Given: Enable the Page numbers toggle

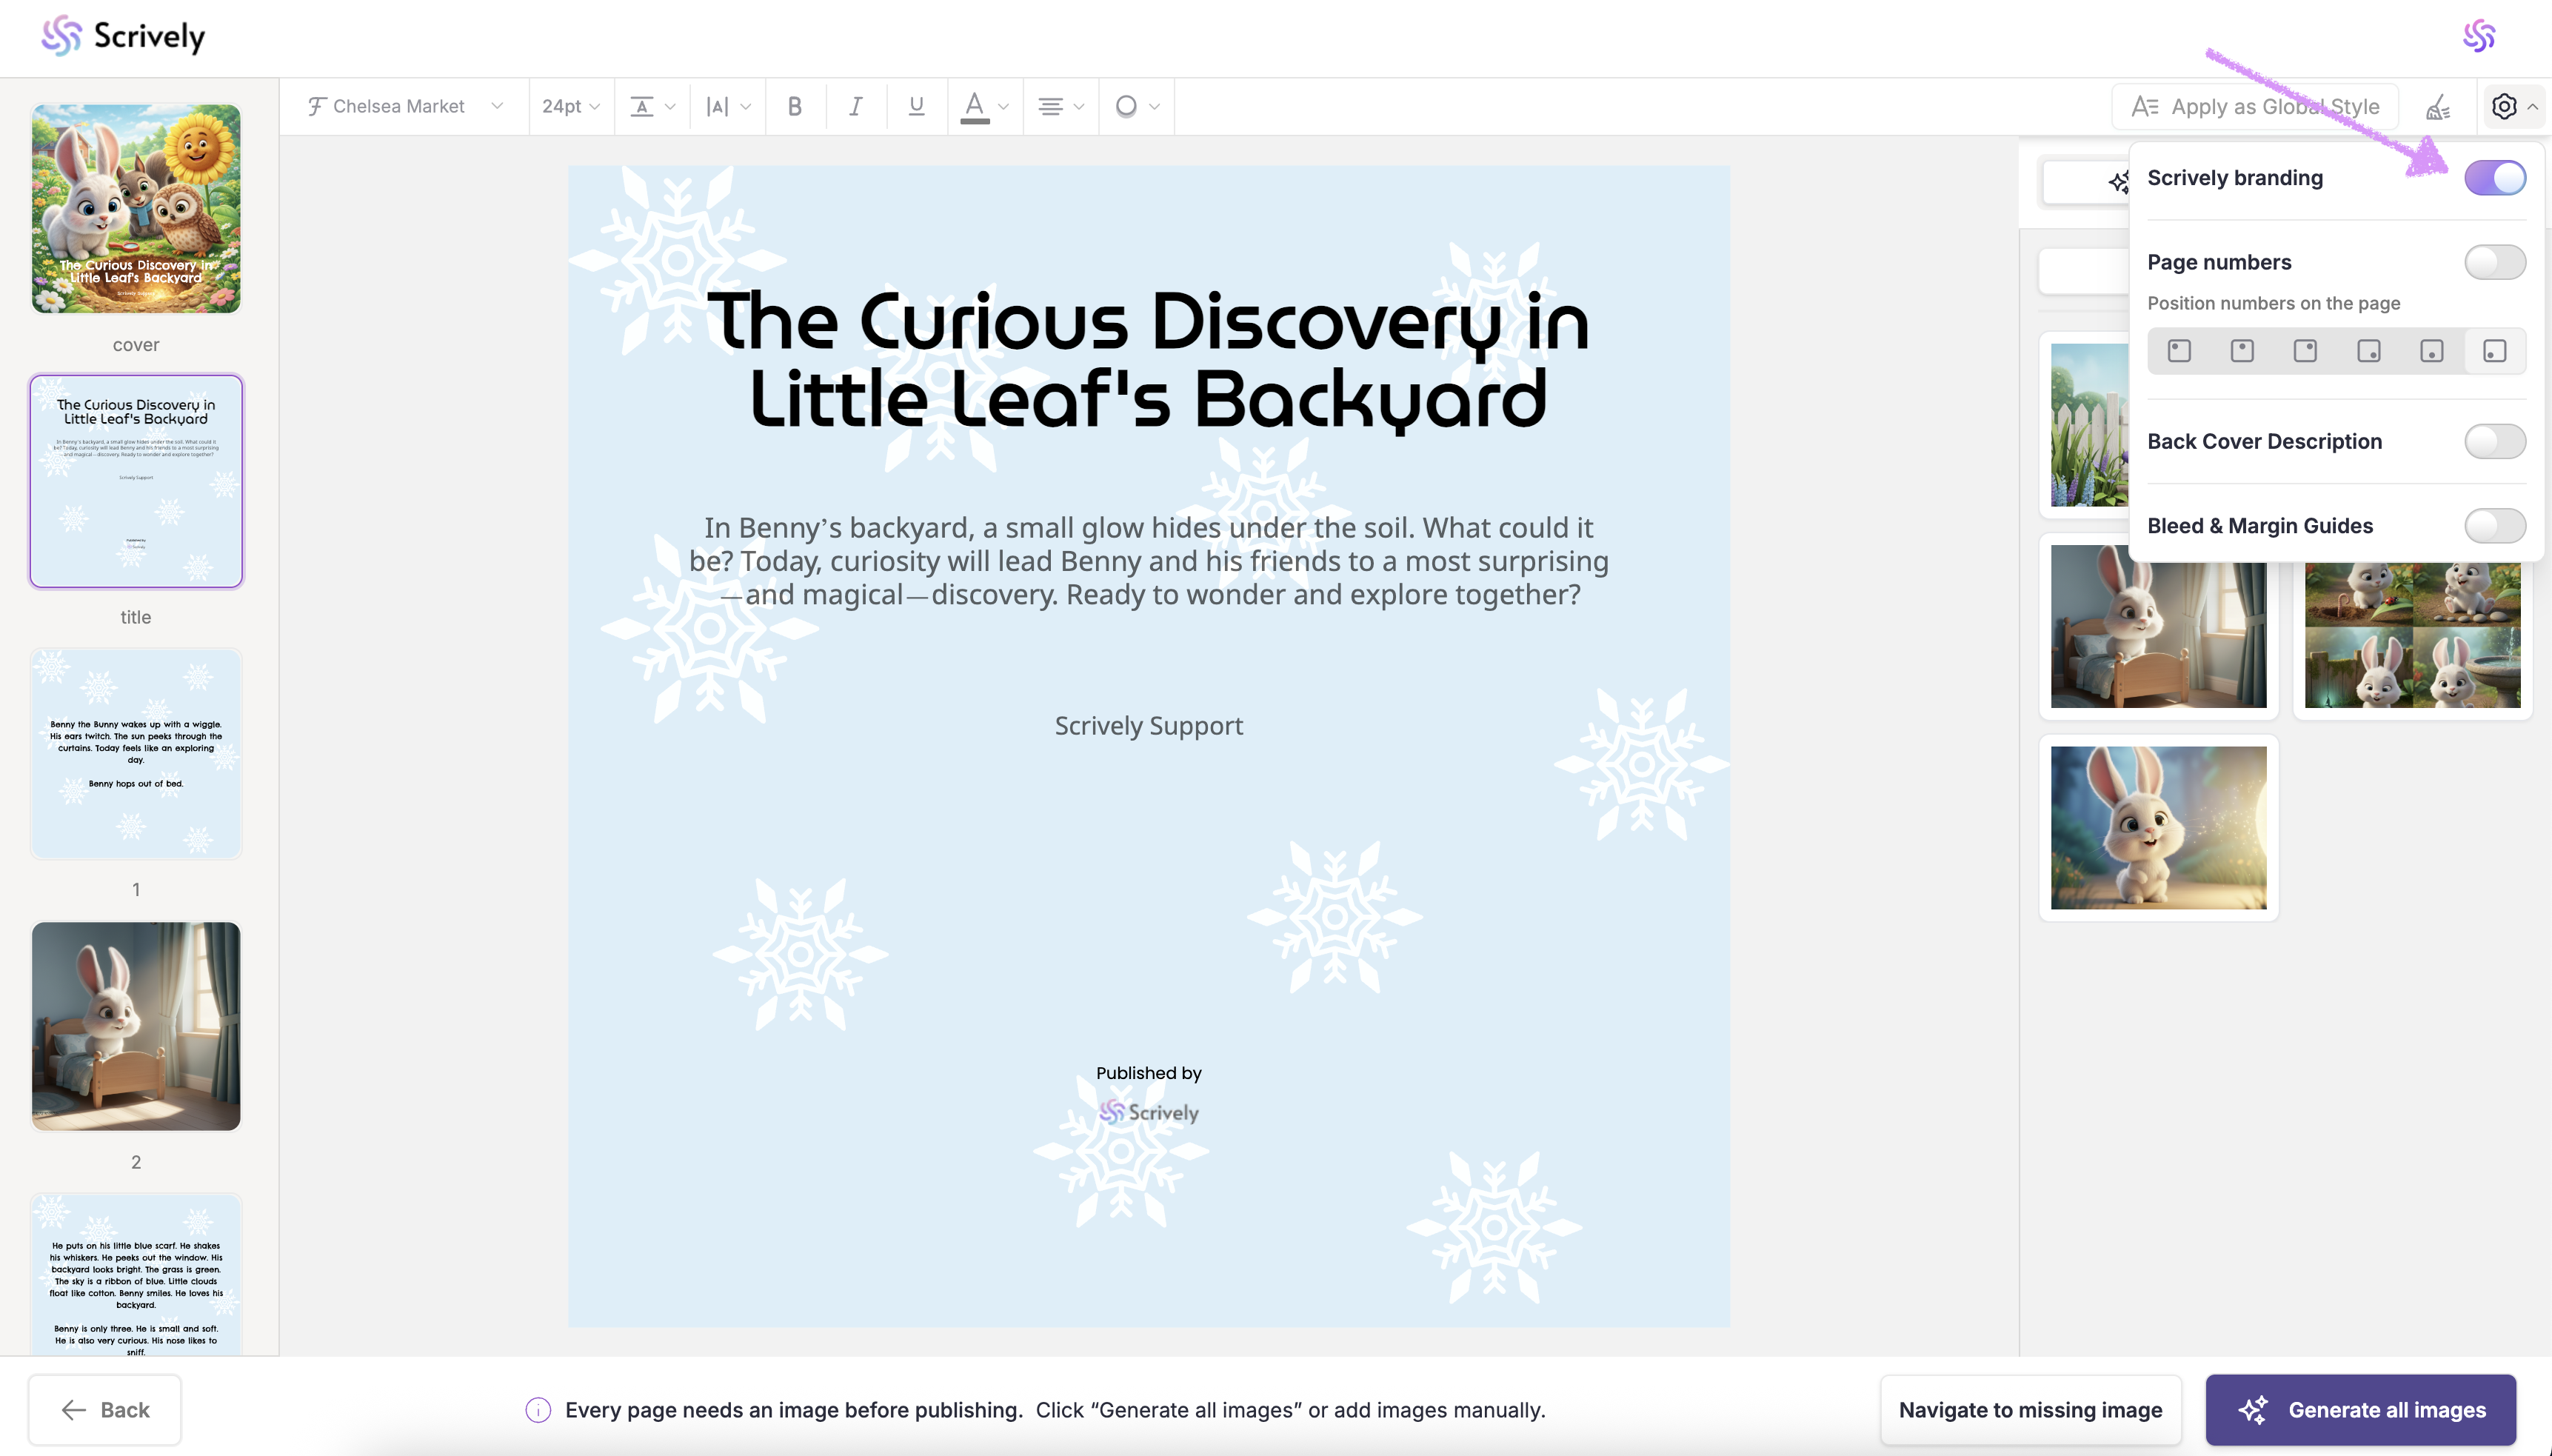Looking at the screenshot, I should [x=2495, y=262].
